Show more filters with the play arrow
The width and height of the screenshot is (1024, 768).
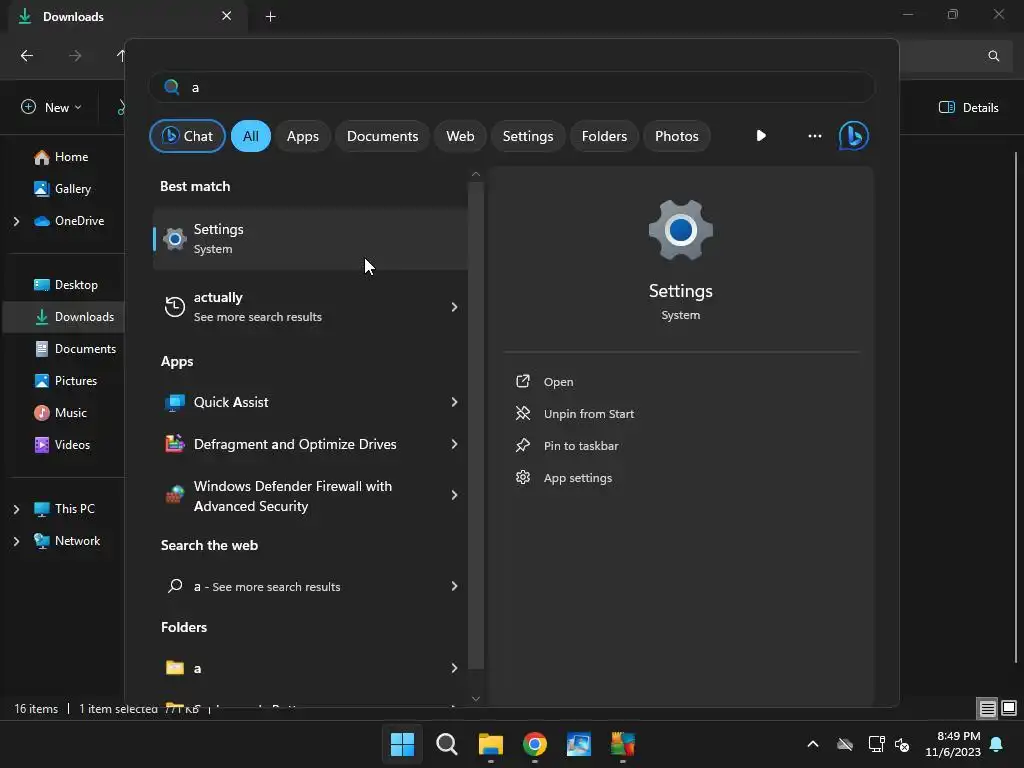point(761,136)
